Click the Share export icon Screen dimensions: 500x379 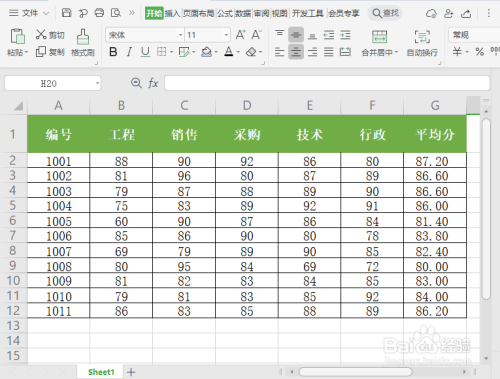[x=466, y=13]
